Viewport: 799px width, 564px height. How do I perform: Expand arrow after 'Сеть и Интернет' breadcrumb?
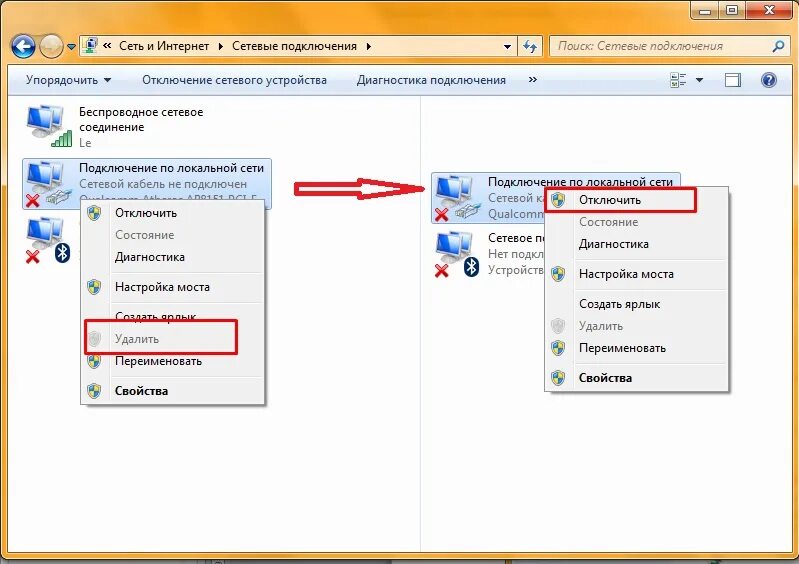tap(221, 46)
